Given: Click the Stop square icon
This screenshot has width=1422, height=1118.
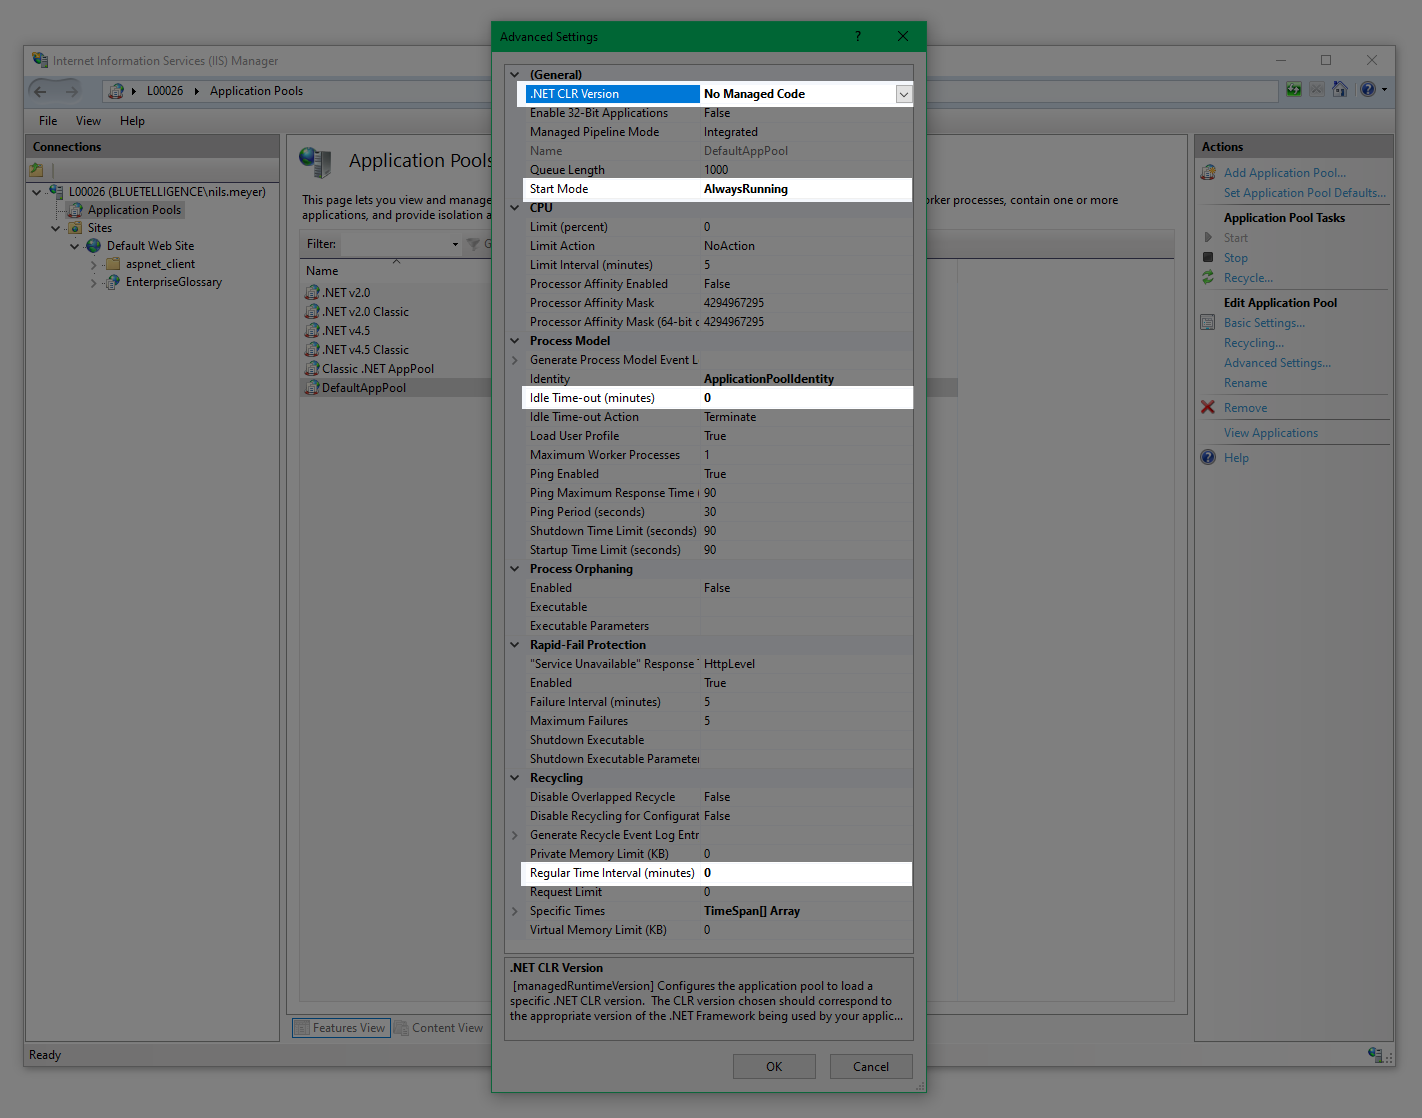Looking at the screenshot, I should coord(1208,257).
